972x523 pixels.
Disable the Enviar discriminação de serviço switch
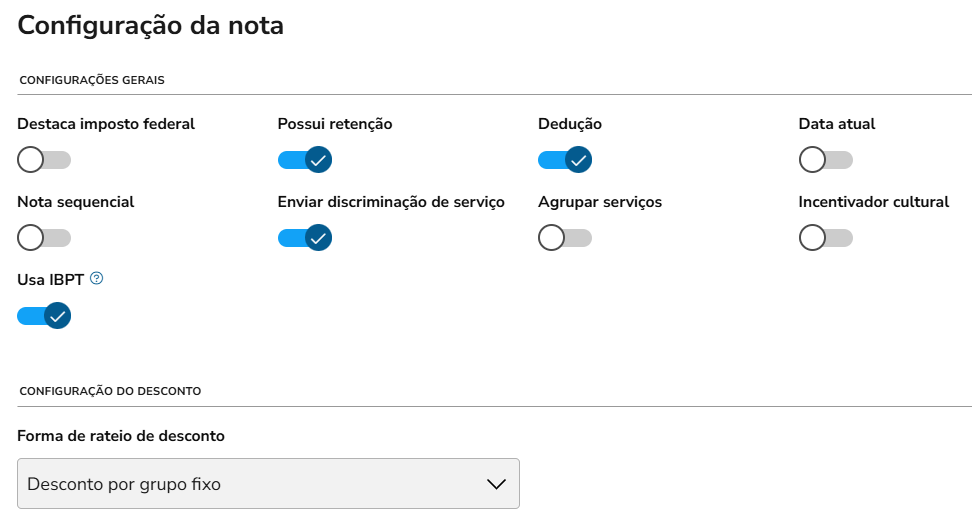(x=304, y=238)
